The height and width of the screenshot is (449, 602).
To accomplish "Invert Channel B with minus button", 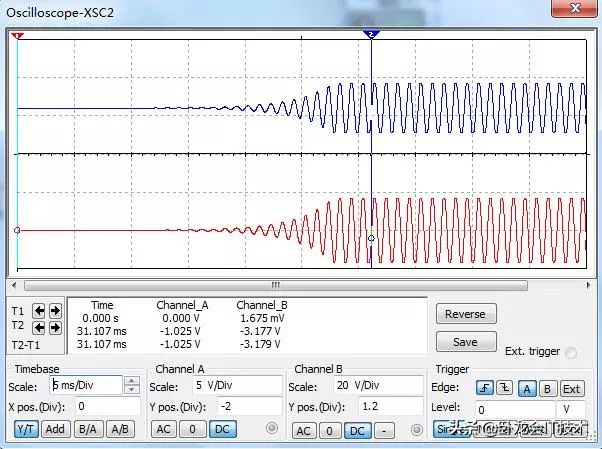I will (x=384, y=431).
